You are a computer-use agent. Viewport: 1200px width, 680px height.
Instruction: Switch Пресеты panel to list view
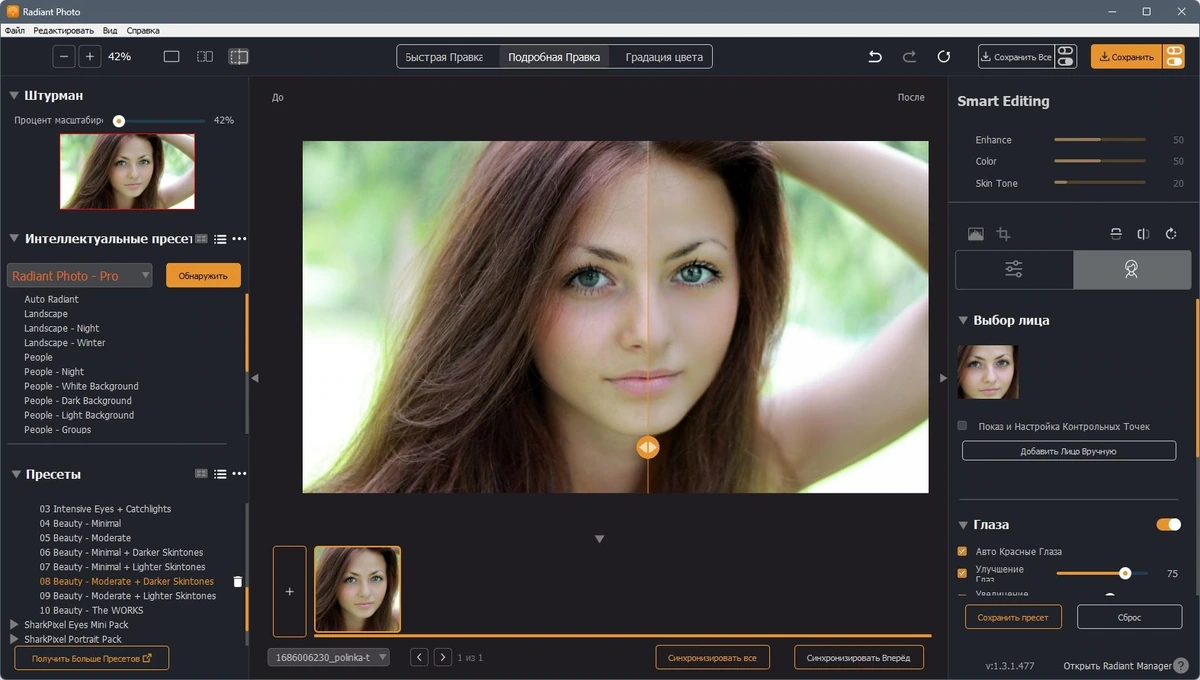(220, 474)
